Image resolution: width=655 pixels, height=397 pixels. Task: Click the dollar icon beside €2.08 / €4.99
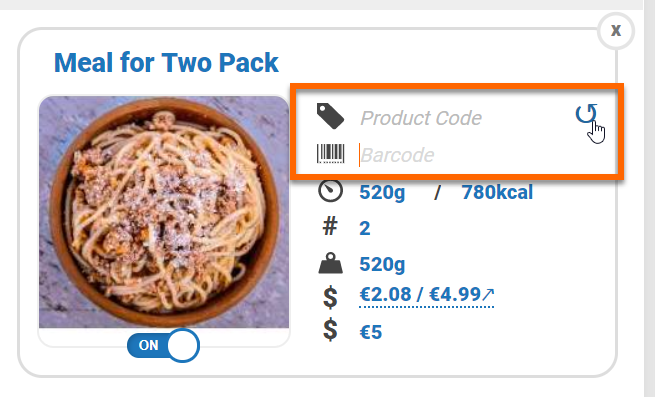pos(330,297)
